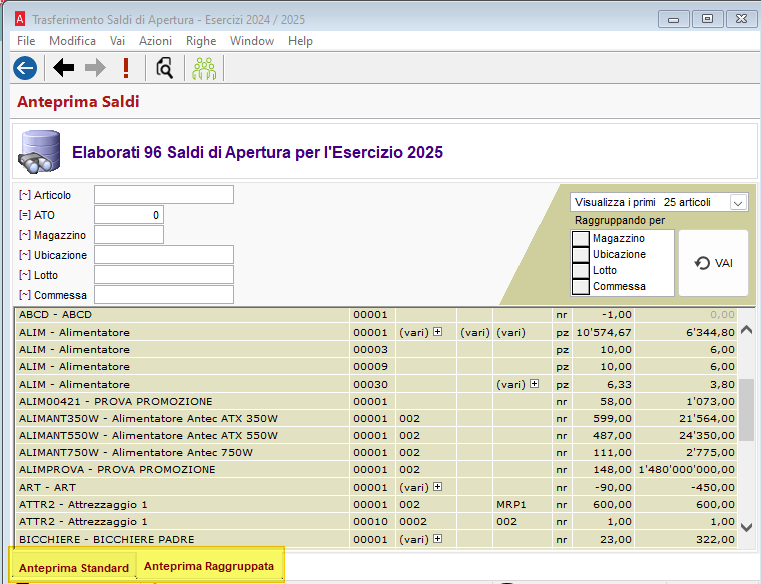Click magazzino 00010 in ATTR2 row
The image size is (761, 584).
coord(370,521)
